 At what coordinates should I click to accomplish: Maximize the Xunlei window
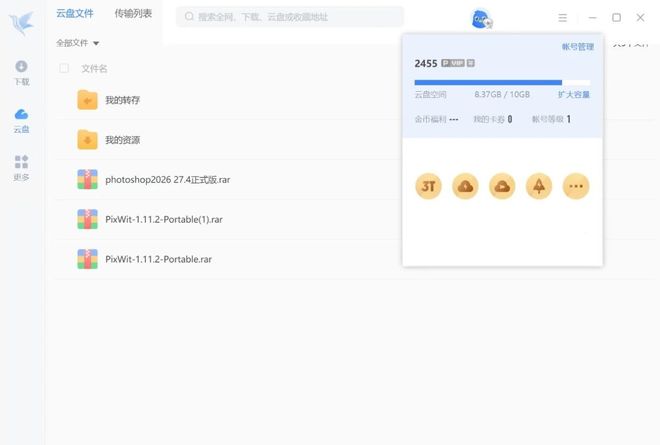coord(616,18)
